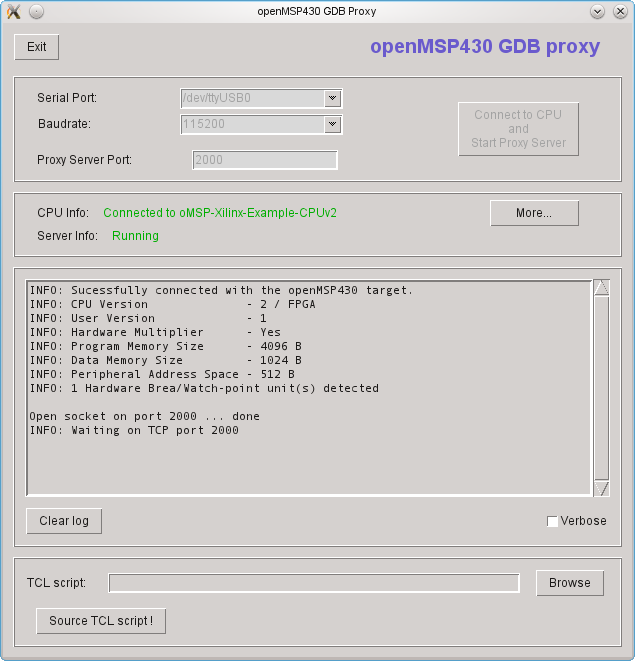
Task: Browse for a TCL script file
Action: [569, 583]
